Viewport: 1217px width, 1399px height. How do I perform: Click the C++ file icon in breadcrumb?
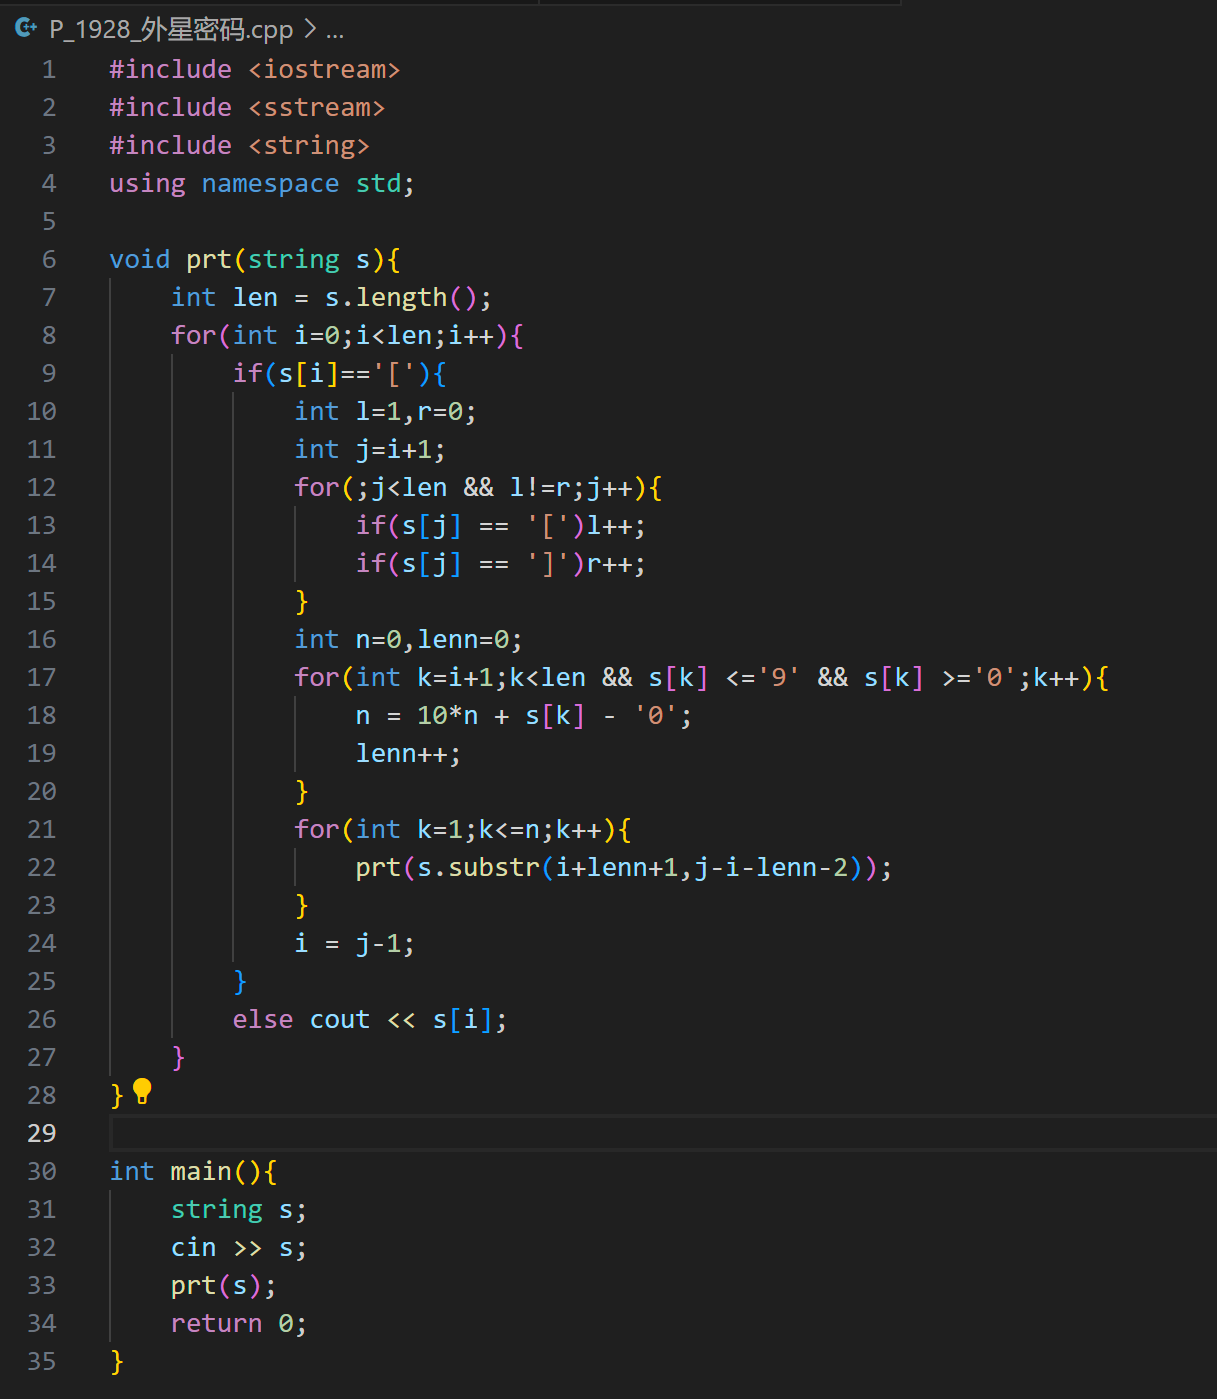26,29
